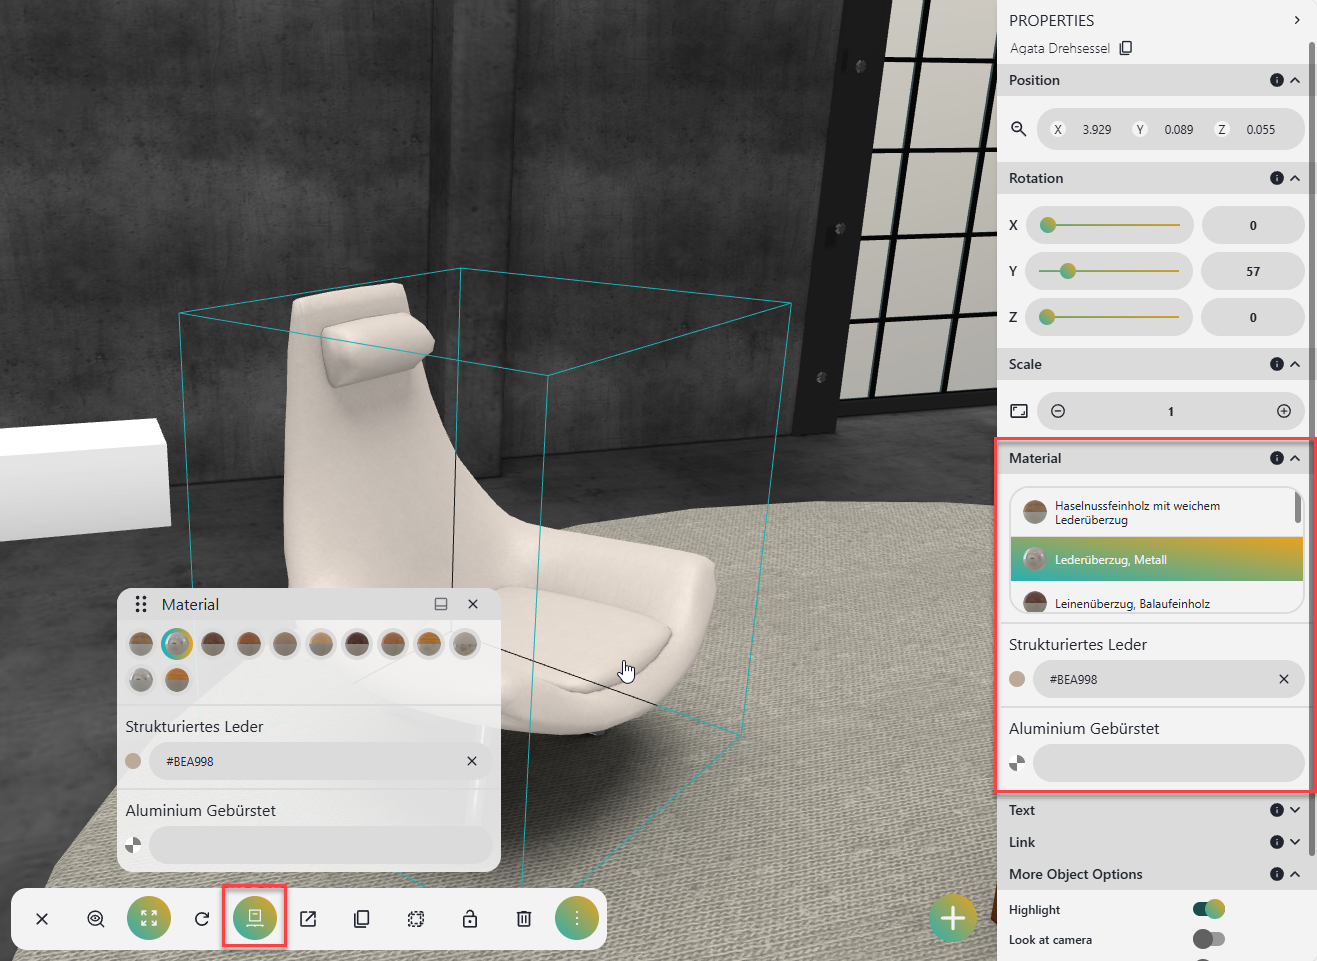Click the circular arrow rotate icon
This screenshot has height=961, width=1317.
point(202,919)
